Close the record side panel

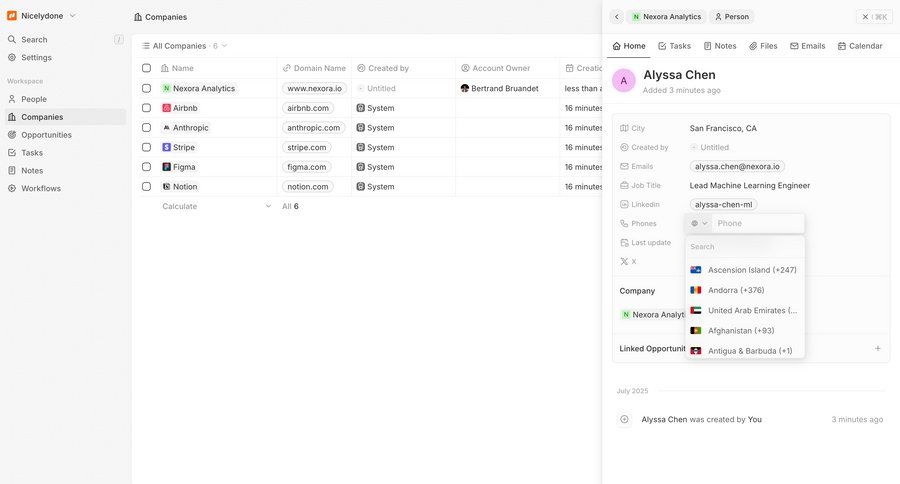(x=874, y=17)
